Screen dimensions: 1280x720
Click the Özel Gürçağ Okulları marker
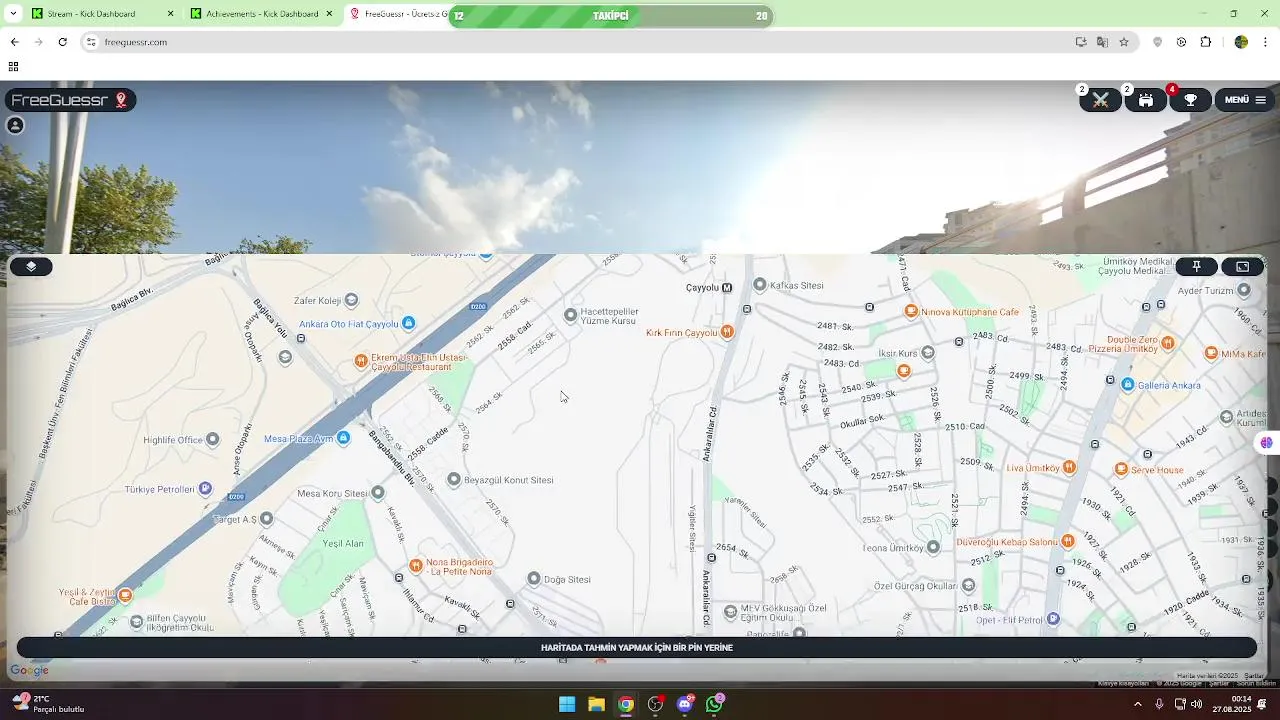click(x=967, y=586)
